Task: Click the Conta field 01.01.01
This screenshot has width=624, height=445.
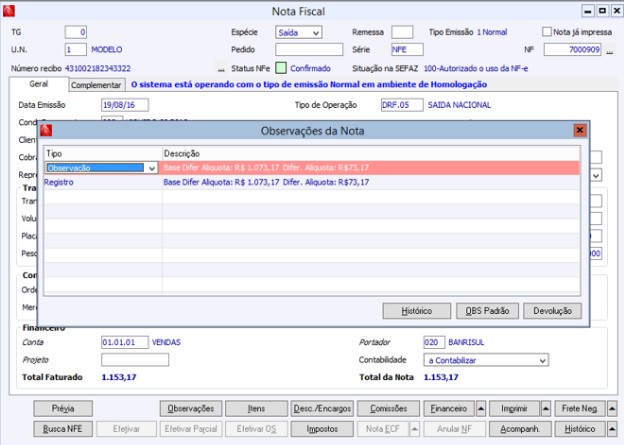Action: point(125,342)
